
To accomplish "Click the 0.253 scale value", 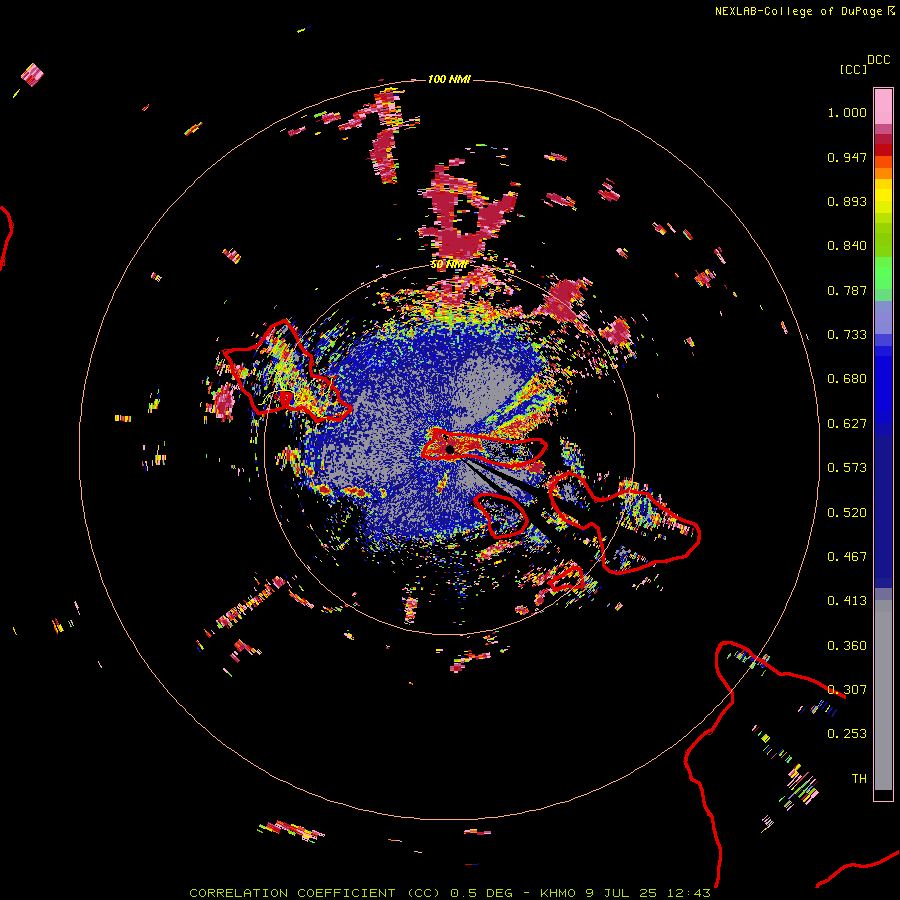I will pyautogui.click(x=847, y=734).
